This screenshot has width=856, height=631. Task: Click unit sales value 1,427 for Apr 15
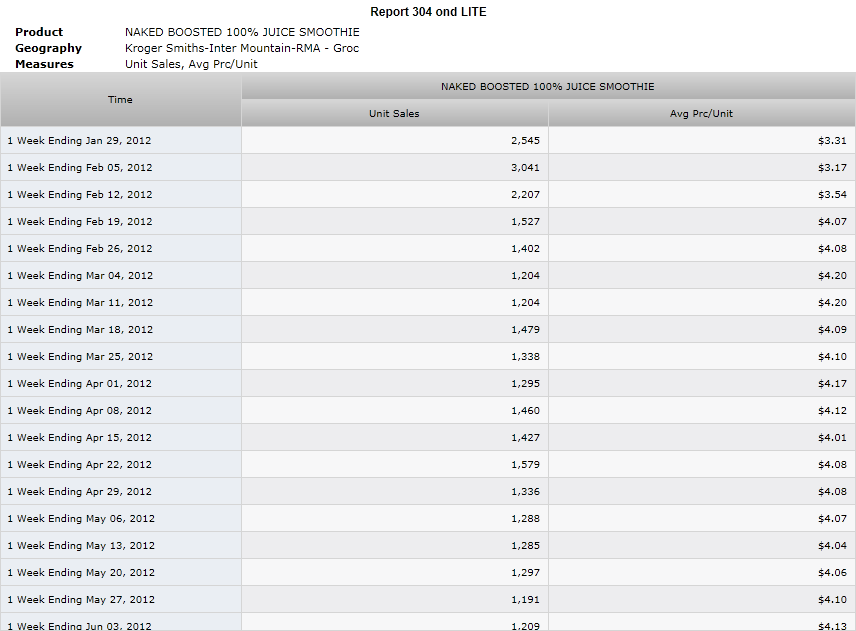[525, 438]
